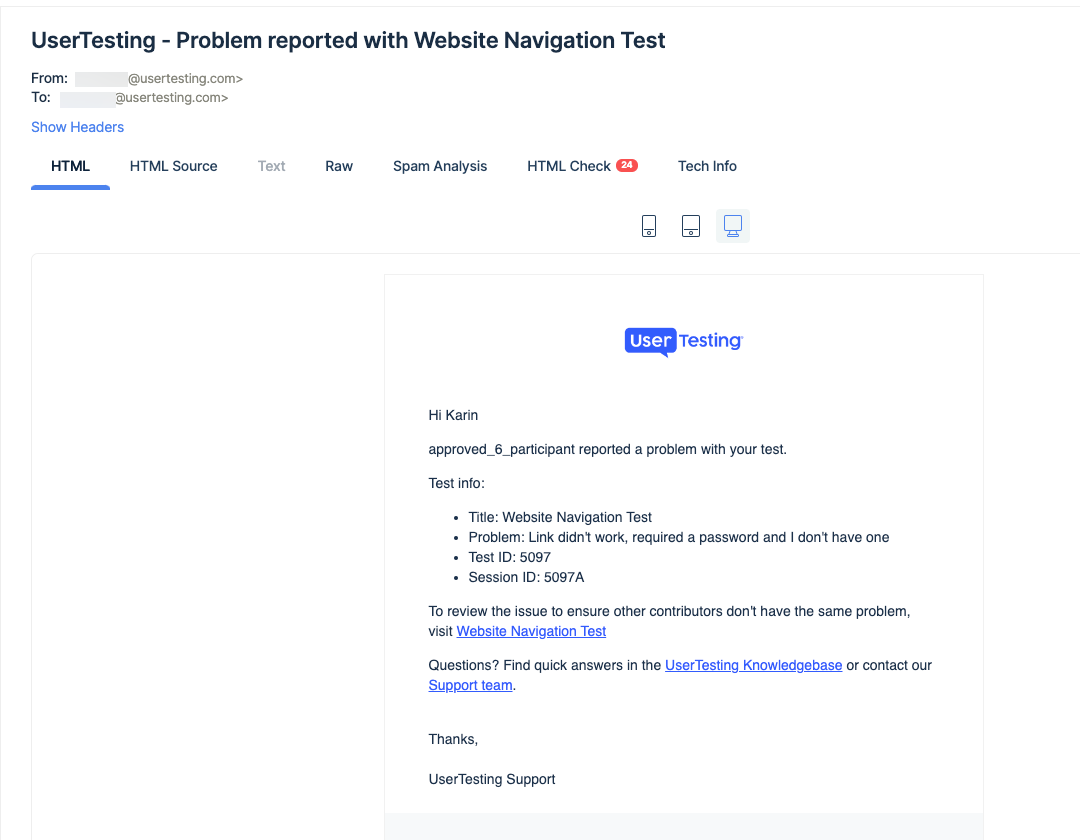This screenshot has width=1080, height=840.
Task: Open the UserTesting Knowledgebase link
Action: coord(753,665)
